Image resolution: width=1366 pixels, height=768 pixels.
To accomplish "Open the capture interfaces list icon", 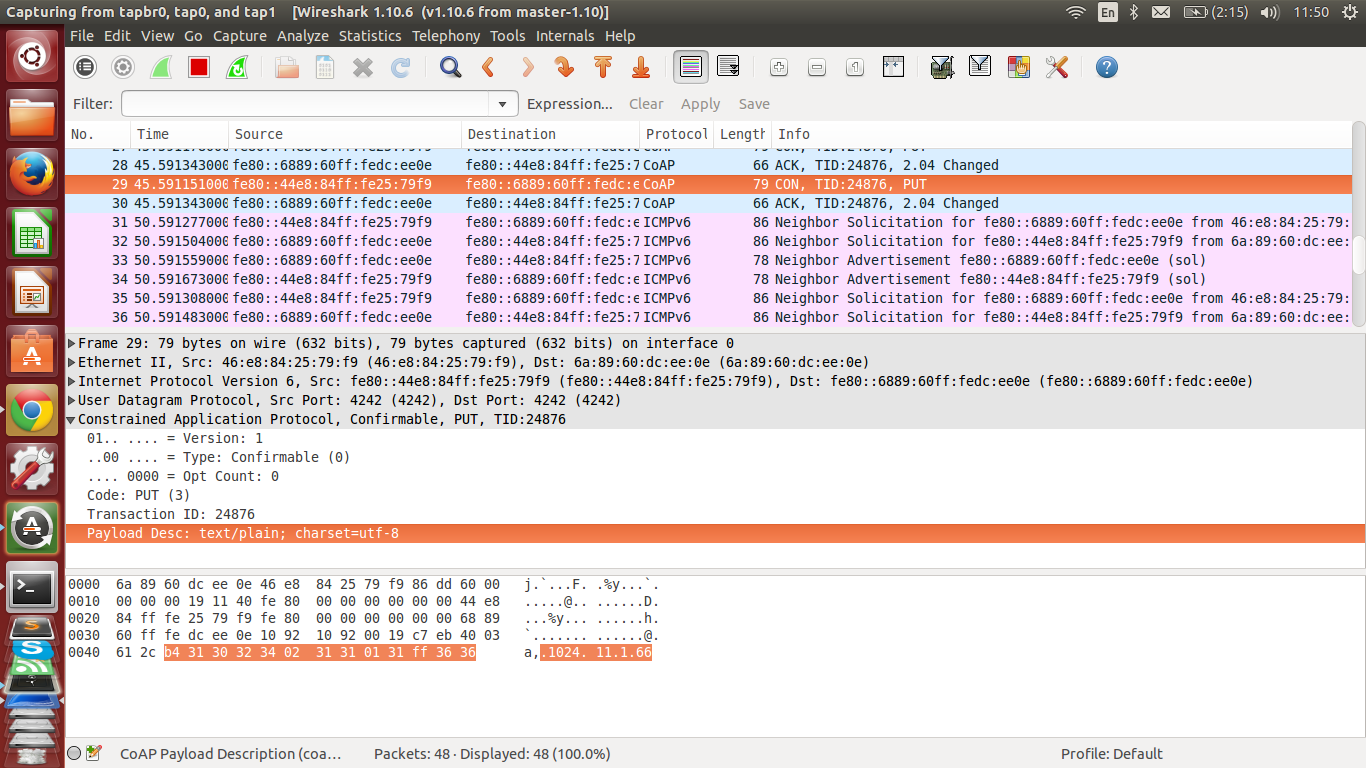I will [85, 67].
